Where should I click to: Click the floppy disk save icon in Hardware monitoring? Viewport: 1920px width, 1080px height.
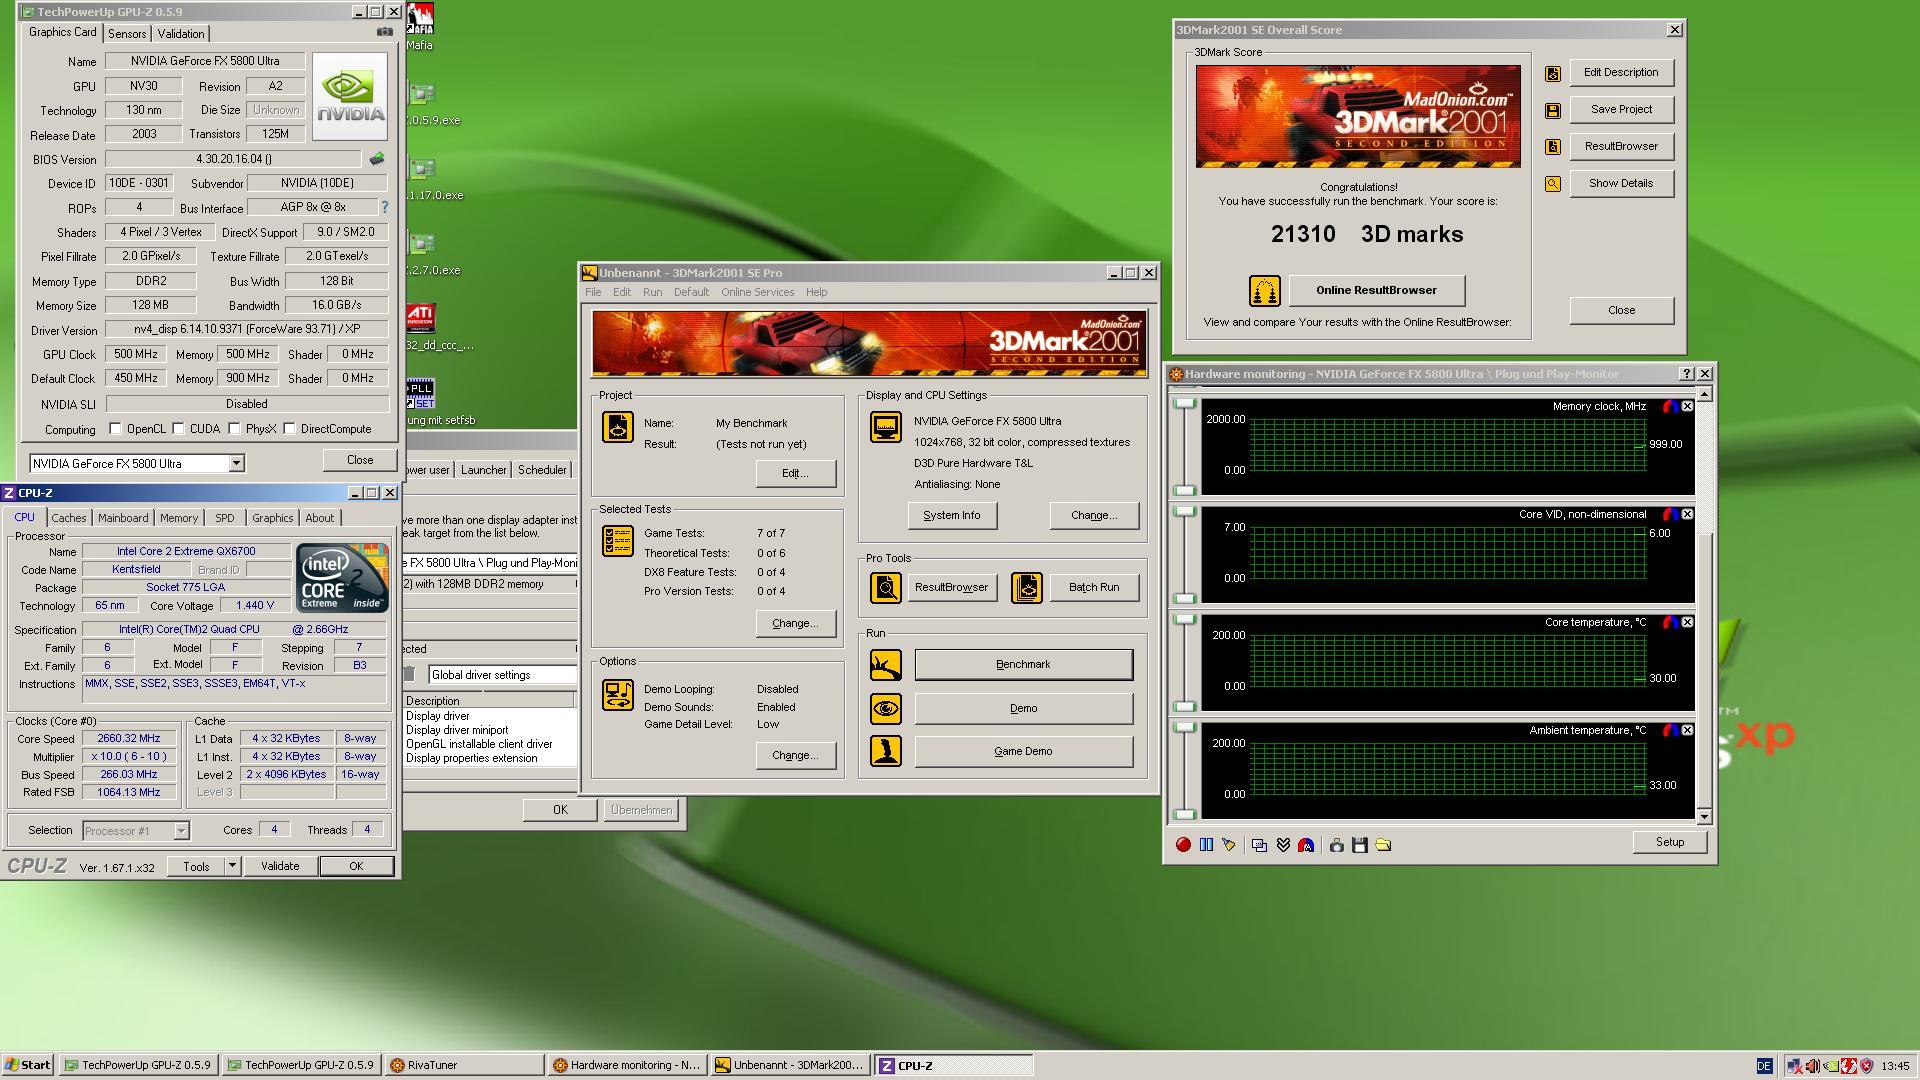(x=1359, y=845)
